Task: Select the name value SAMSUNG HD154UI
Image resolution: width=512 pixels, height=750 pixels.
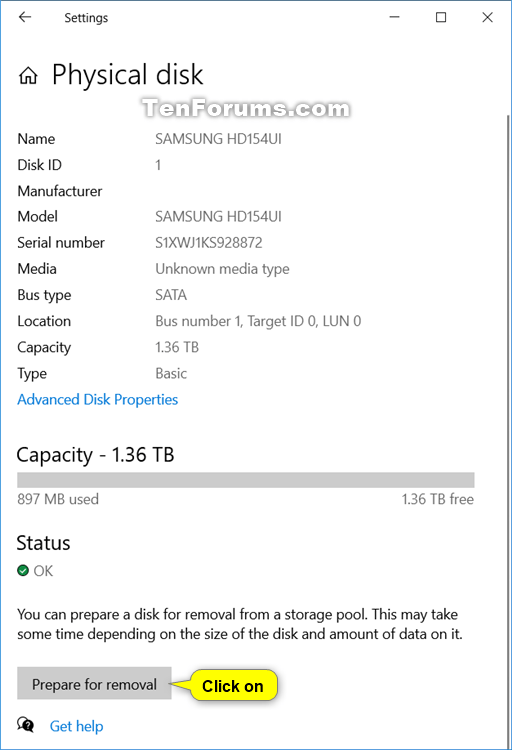Action: click(x=218, y=139)
